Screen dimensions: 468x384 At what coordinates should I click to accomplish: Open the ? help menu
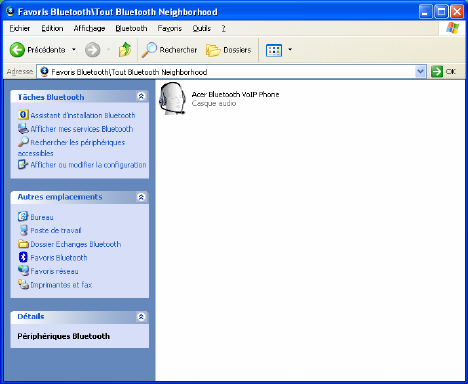click(x=224, y=29)
